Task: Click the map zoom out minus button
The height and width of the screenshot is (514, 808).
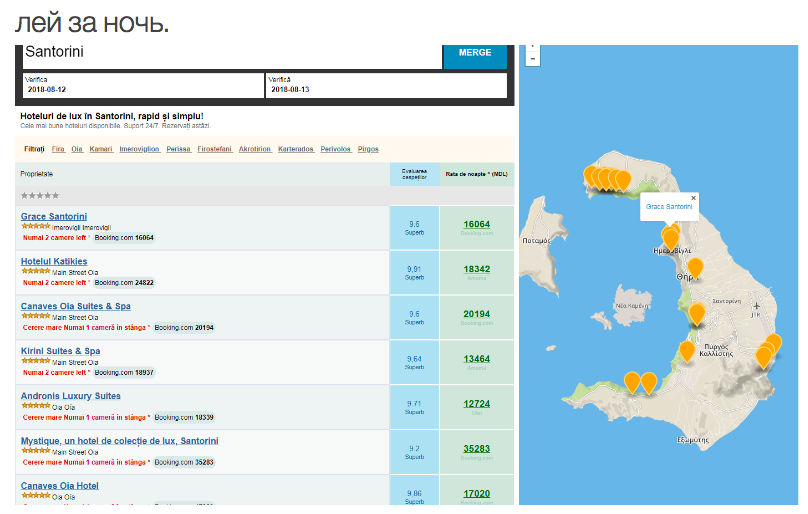Action: coord(533,59)
